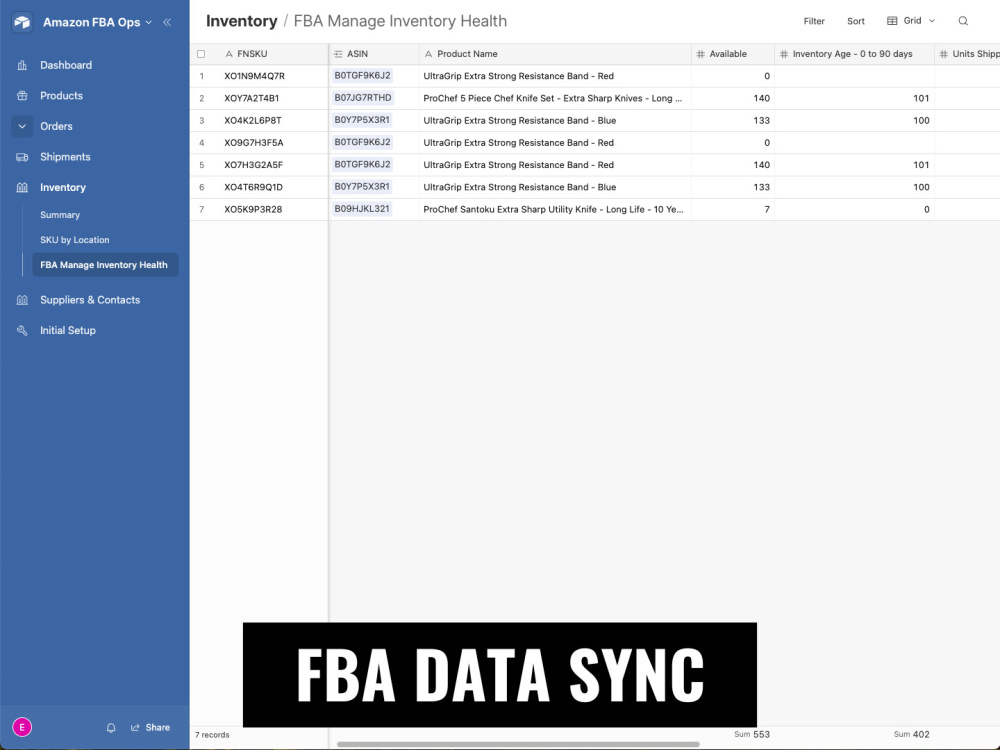Screen dimensions: 1000x750
Task: Tick the checkbox next to XO5K9P3R28
Action: (201, 209)
